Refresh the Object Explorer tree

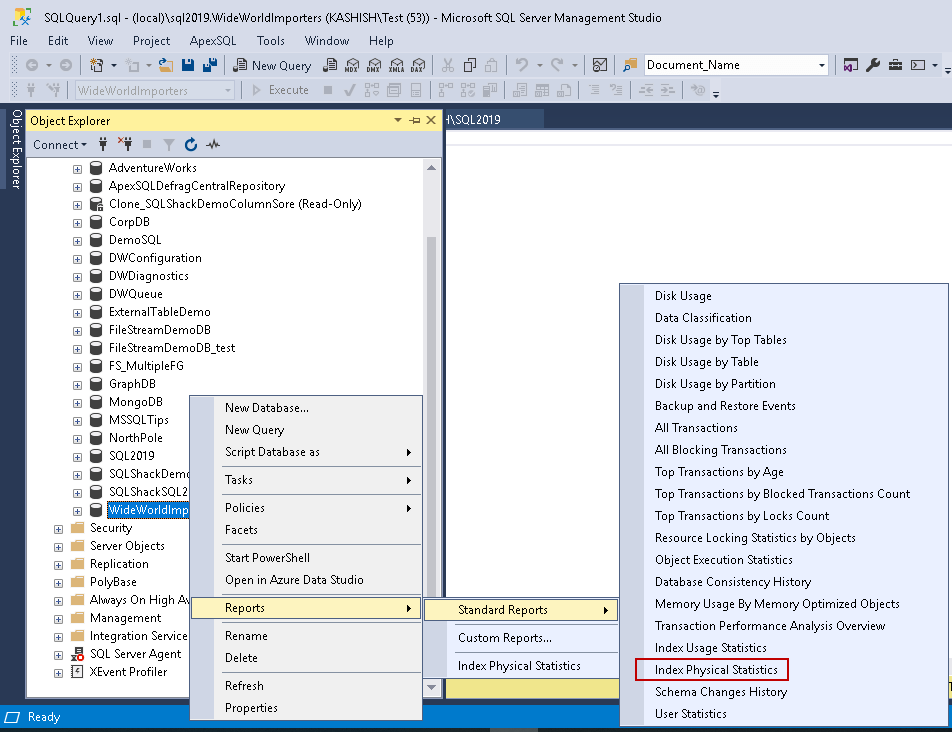coord(191,144)
